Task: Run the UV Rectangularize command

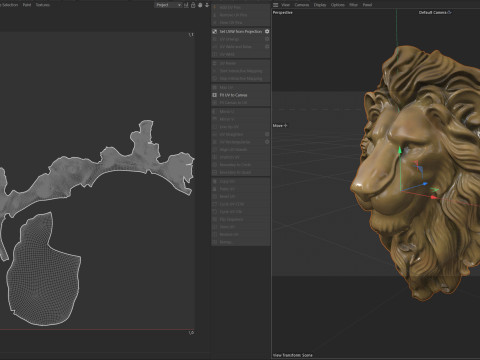Action: [x=235, y=142]
